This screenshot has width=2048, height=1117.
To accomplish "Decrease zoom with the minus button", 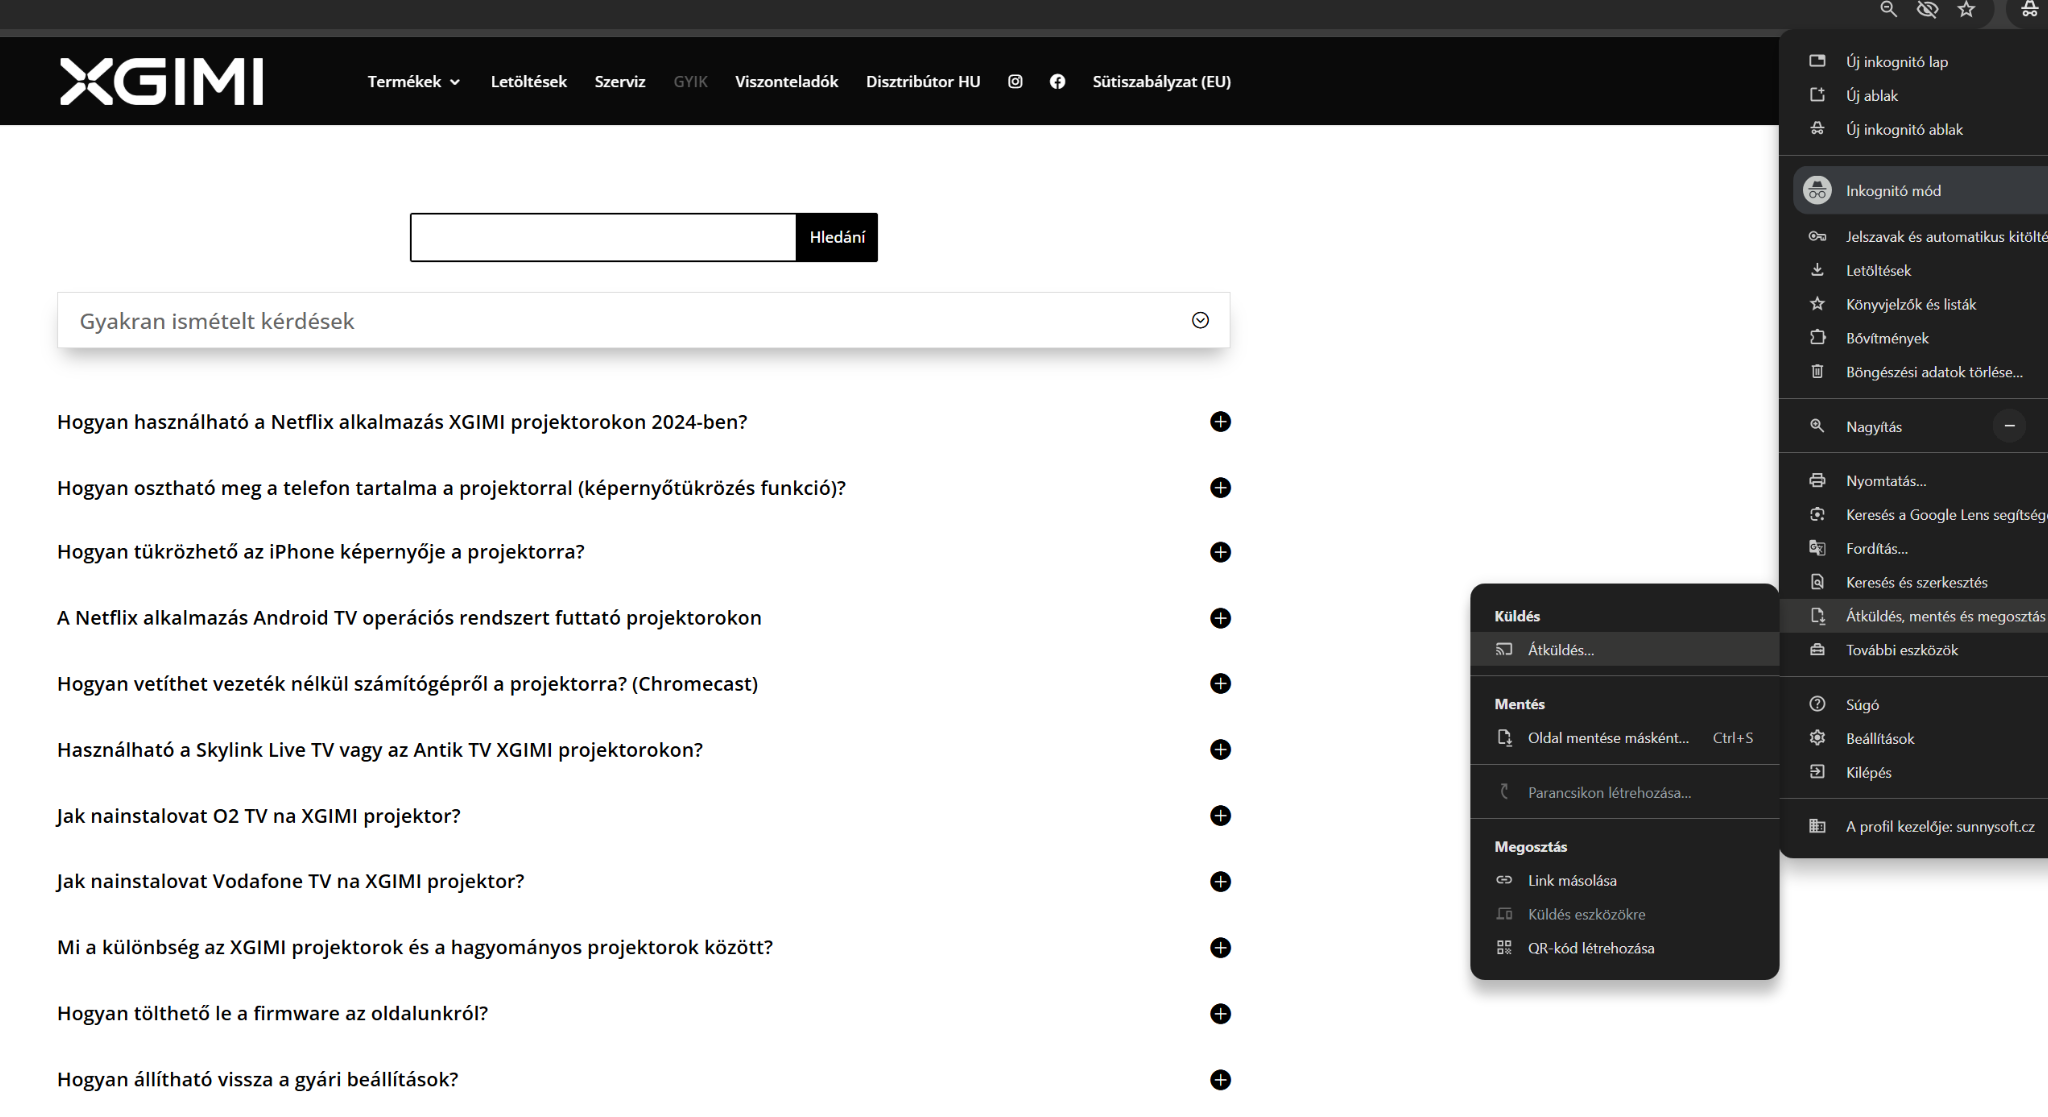I will click(2009, 426).
